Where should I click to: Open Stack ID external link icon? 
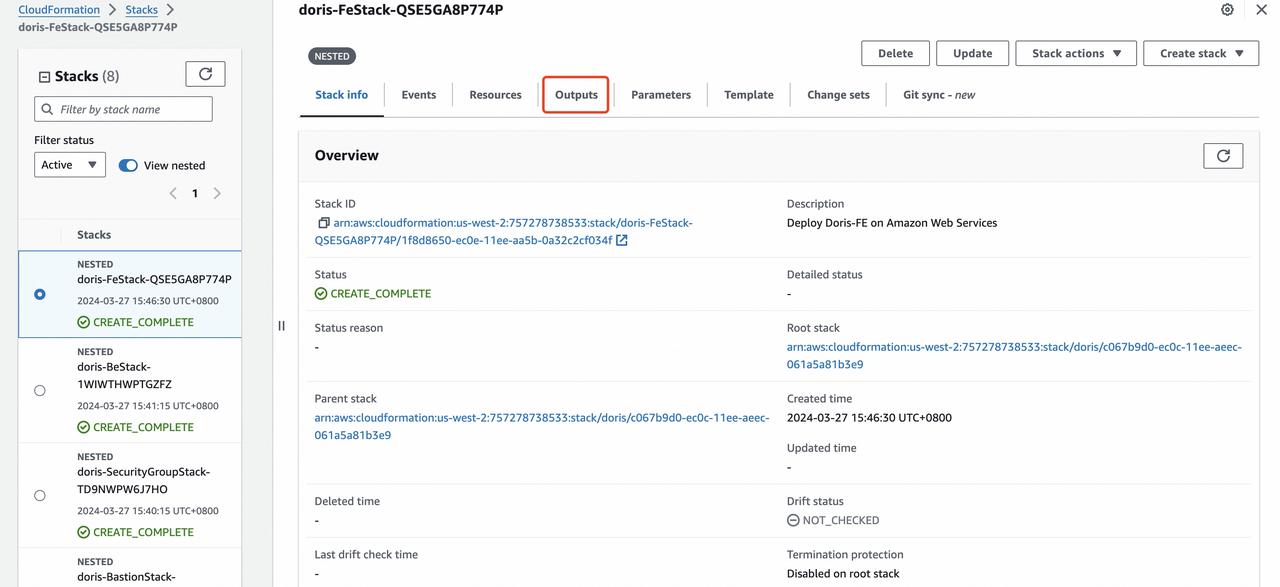tap(622, 240)
